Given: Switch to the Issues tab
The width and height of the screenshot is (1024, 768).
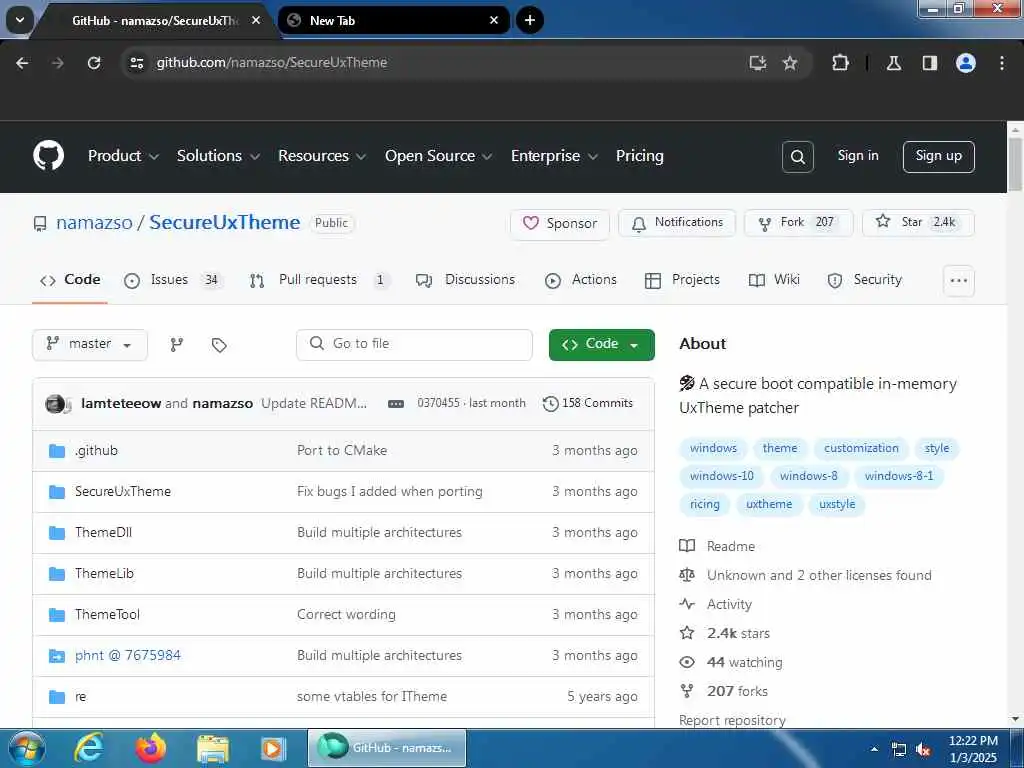Looking at the screenshot, I should pyautogui.click(x=172, y=280).
